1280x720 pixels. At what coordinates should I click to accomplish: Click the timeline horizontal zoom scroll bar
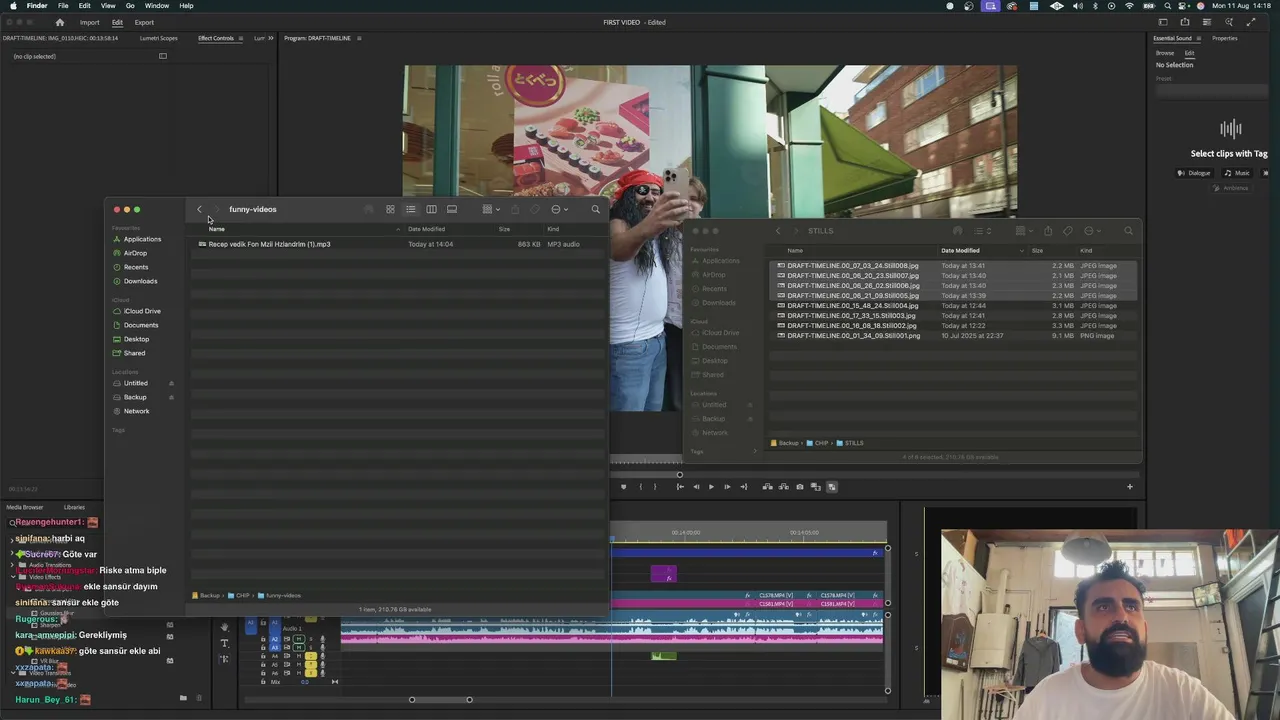click(x=440, y=699)
